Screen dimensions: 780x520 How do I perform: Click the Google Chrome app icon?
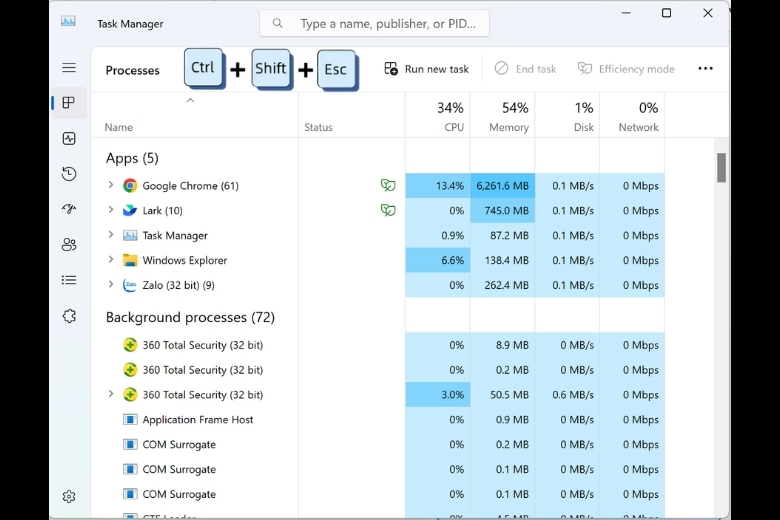coord(130,186)
